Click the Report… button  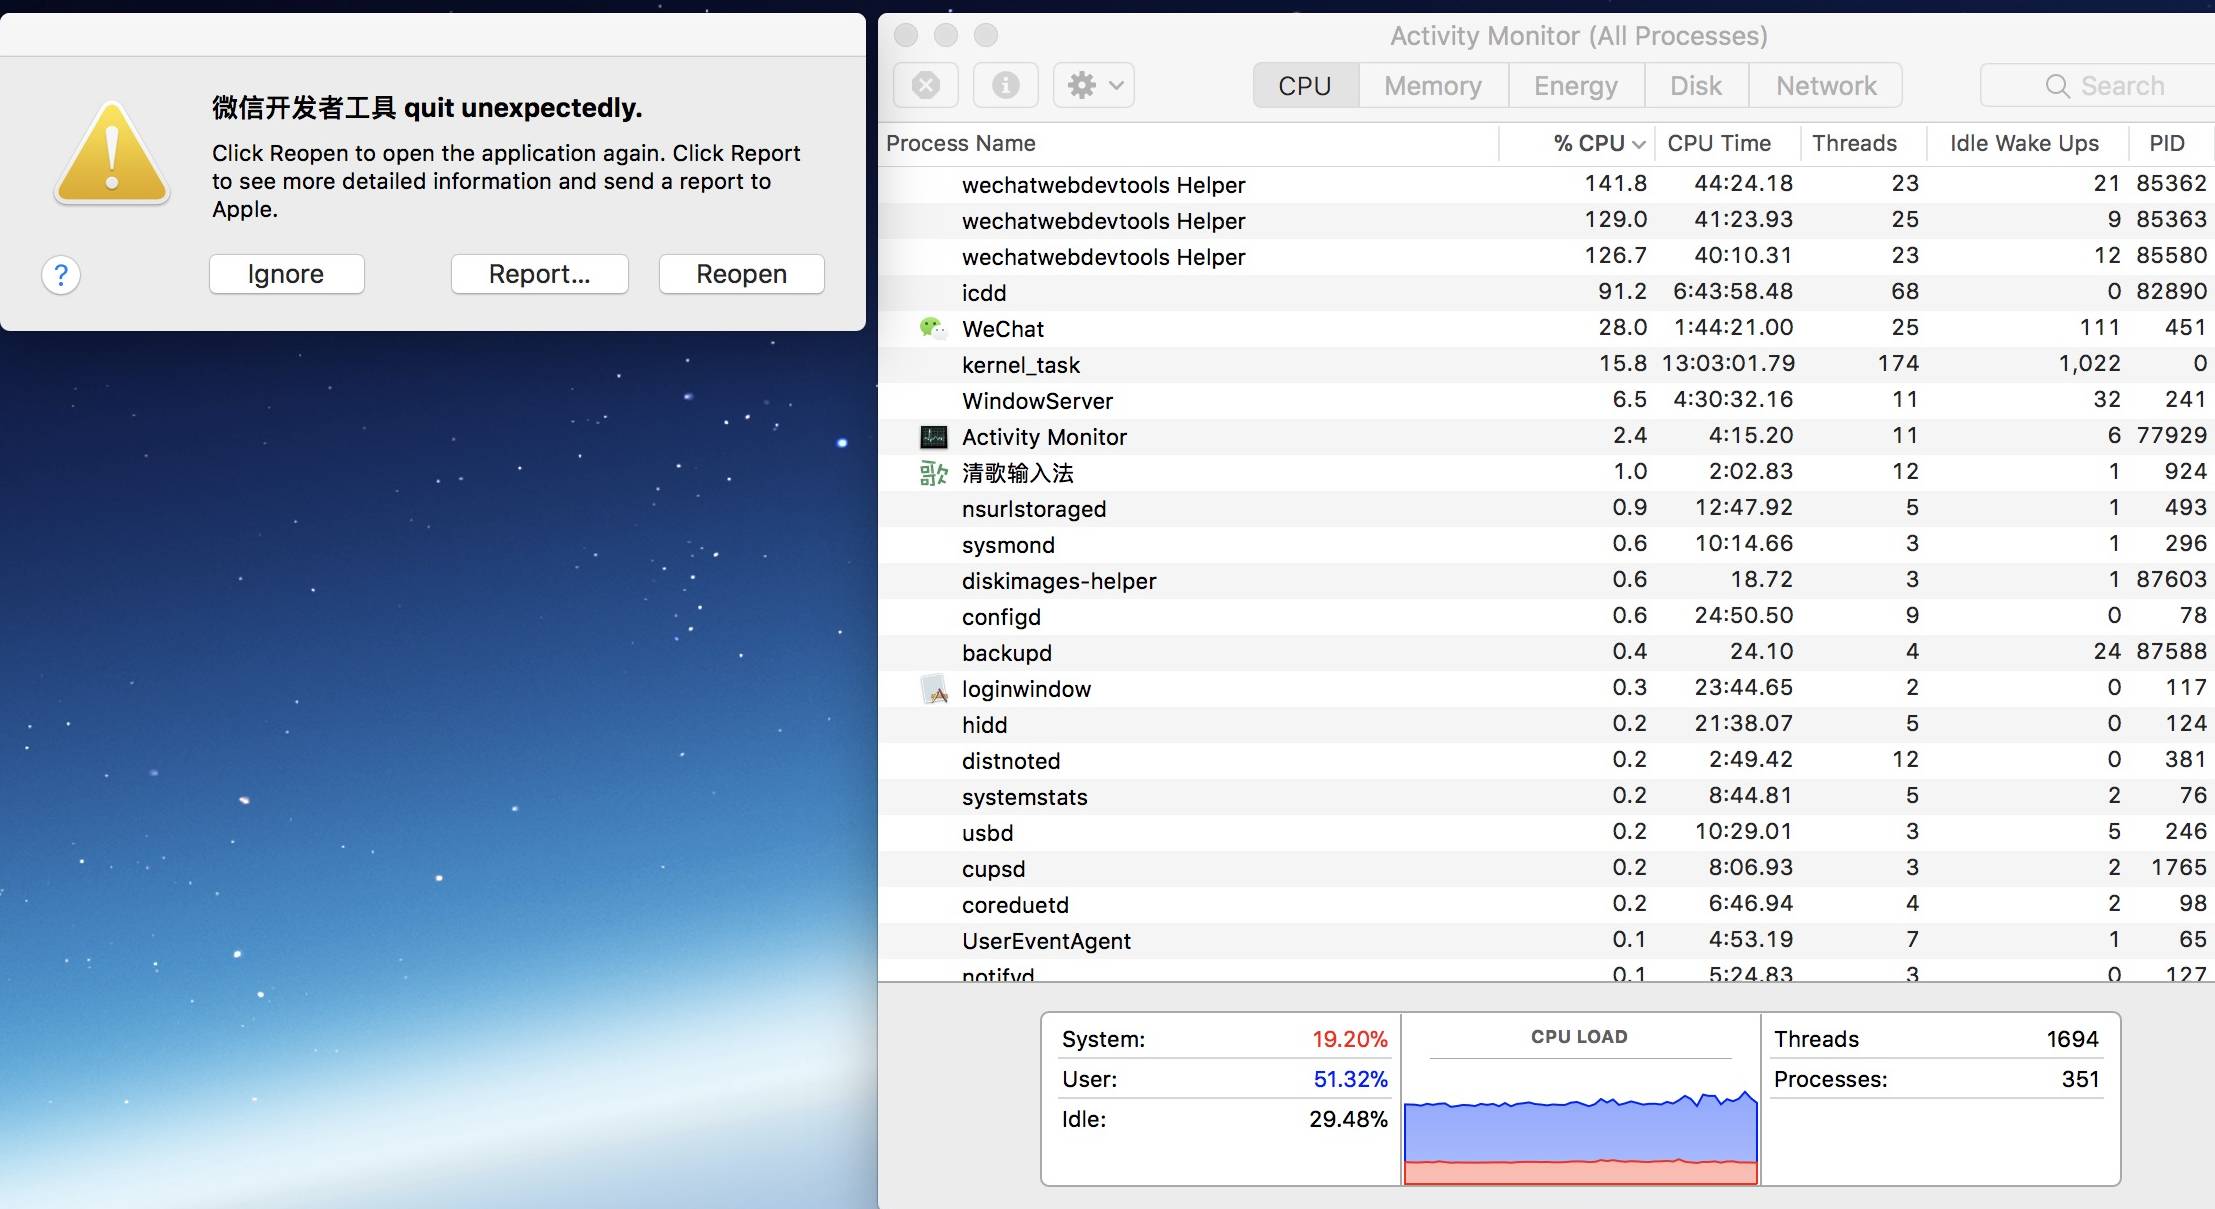point(539,274)
